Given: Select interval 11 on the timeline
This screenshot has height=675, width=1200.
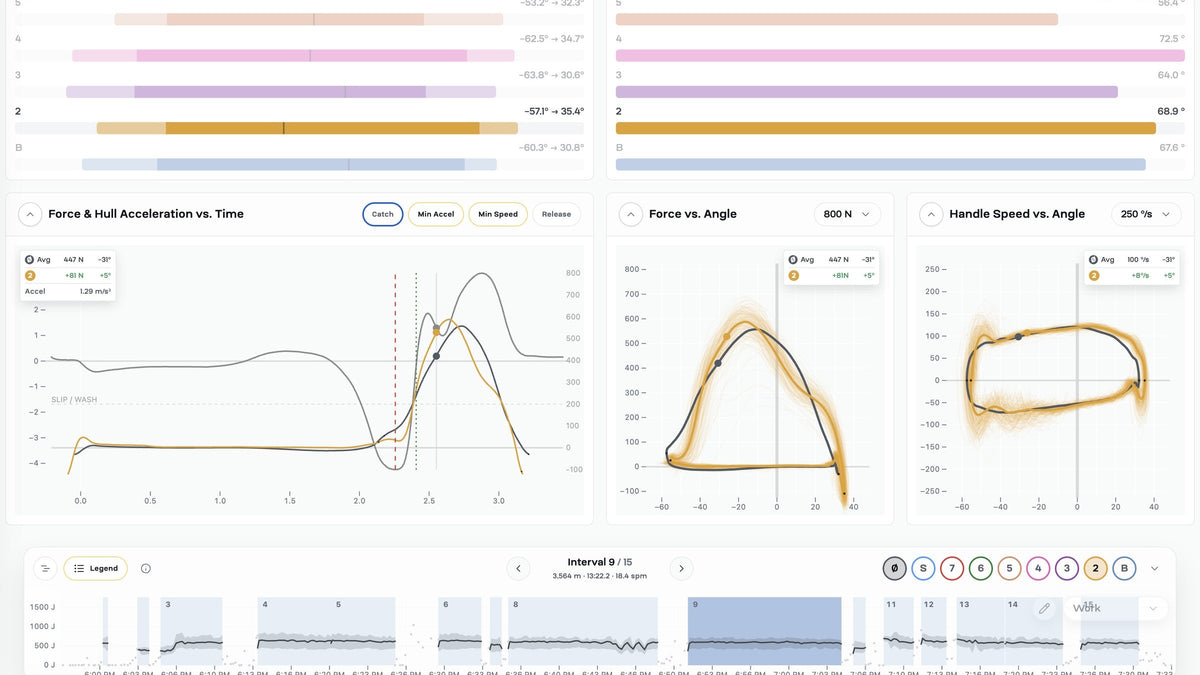Looking at the screenshot, I should [898, 630].
